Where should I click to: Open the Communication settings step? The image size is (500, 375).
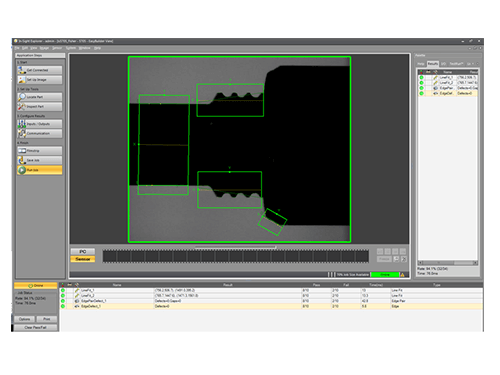(40, 133)
